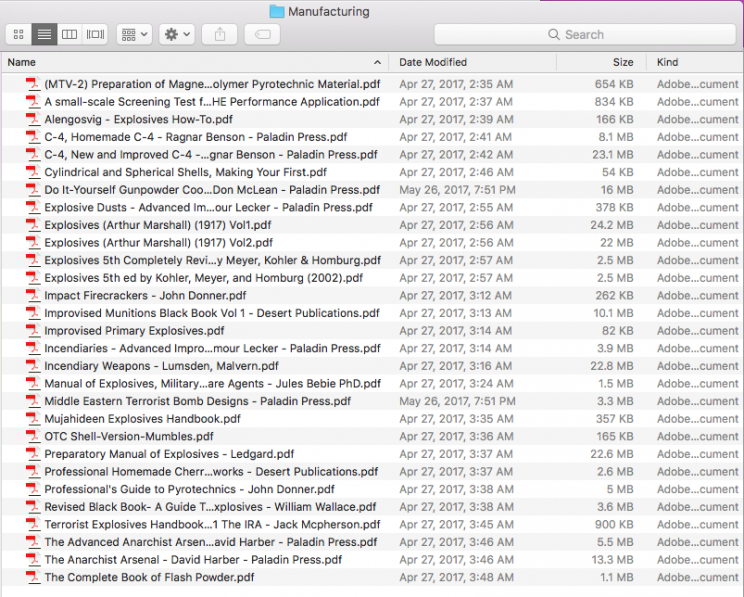Sort files by Date Modified column
This screenshot has height=597, width=744.
click(470, 62)
